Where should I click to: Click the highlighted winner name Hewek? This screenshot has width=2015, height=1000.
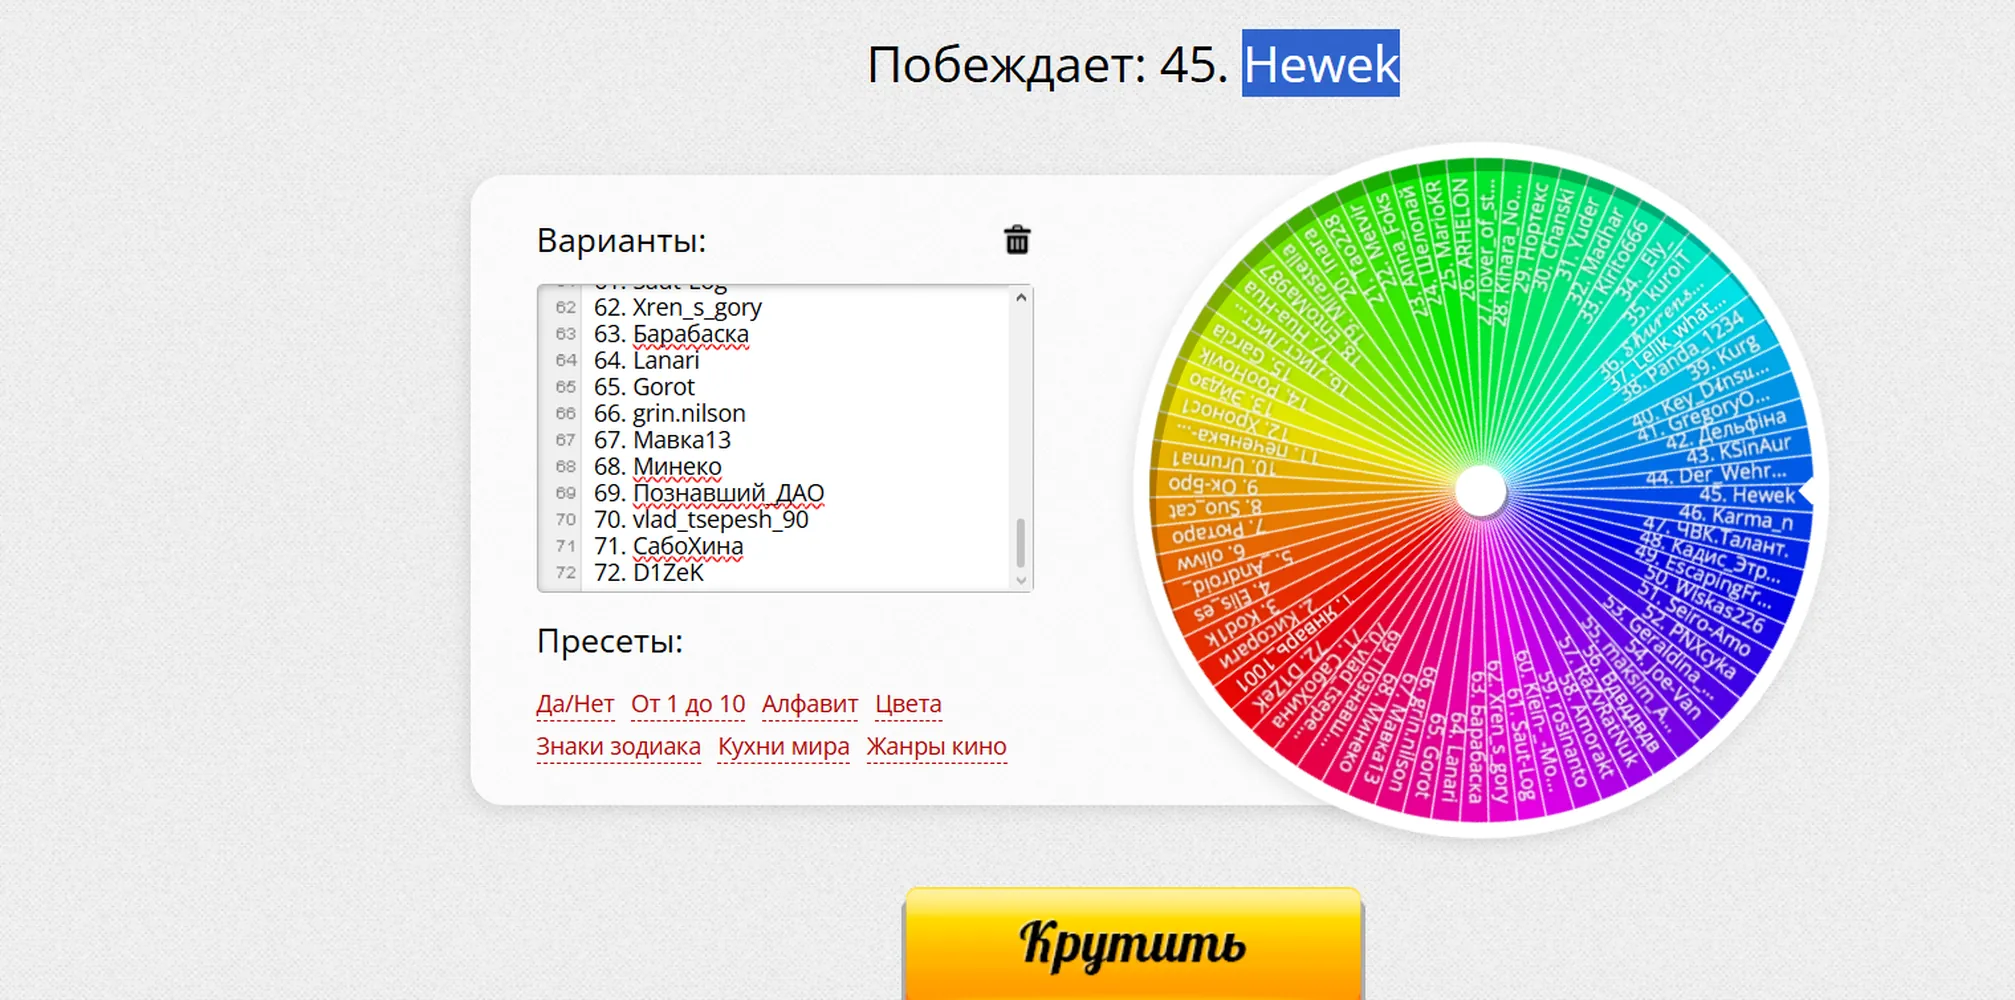[x=1320, y=64]
